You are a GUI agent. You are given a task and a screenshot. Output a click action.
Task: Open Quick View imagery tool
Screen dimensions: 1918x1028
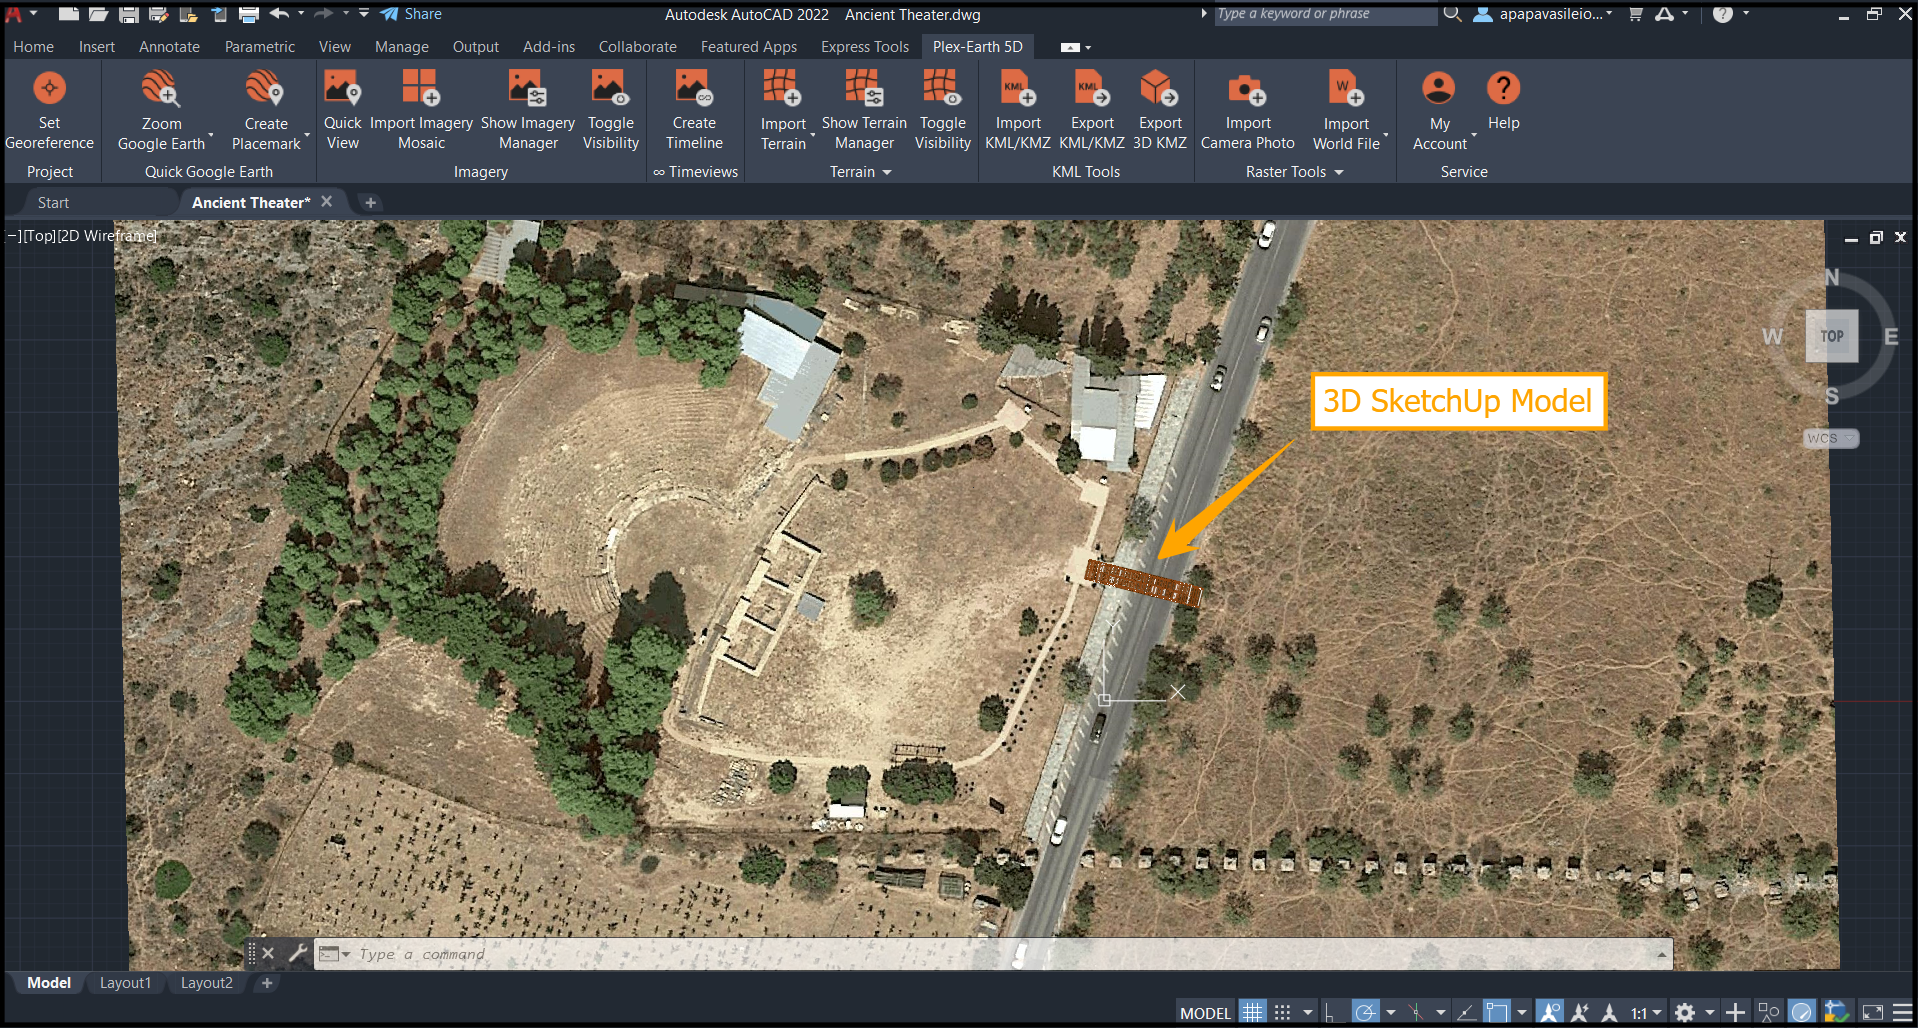(342, 111)
